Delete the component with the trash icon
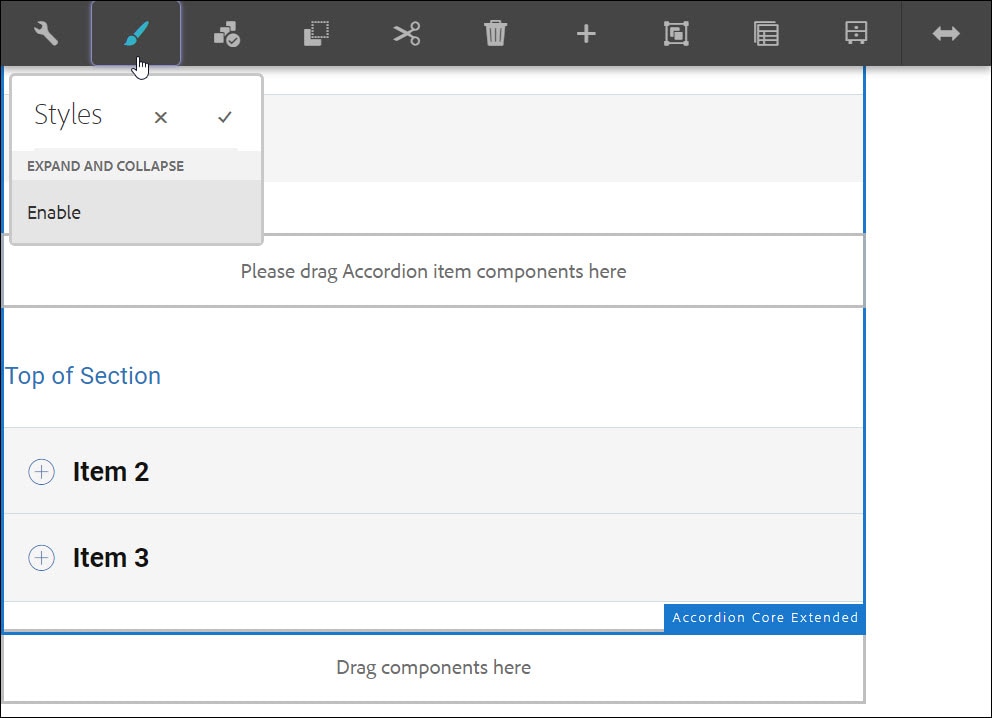The image size is (992, 718). click(495, 34)
